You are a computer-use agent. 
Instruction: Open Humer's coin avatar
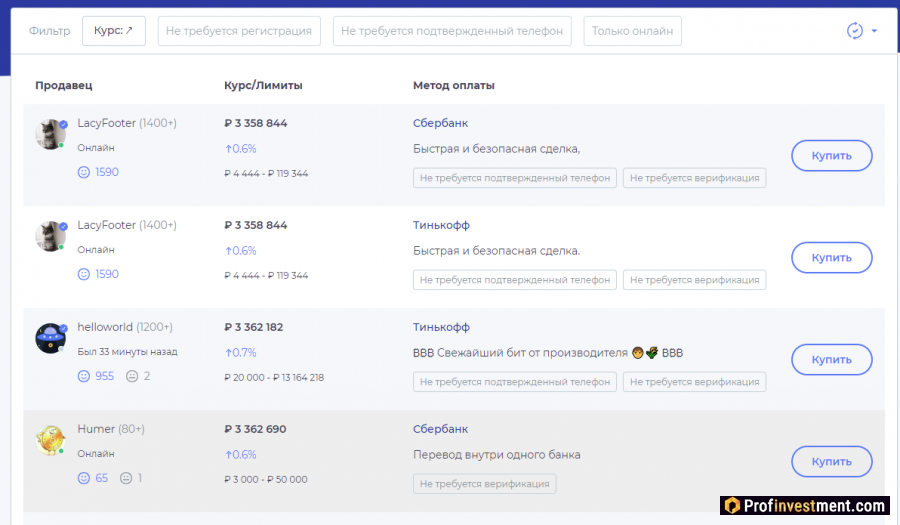(51, 441)
